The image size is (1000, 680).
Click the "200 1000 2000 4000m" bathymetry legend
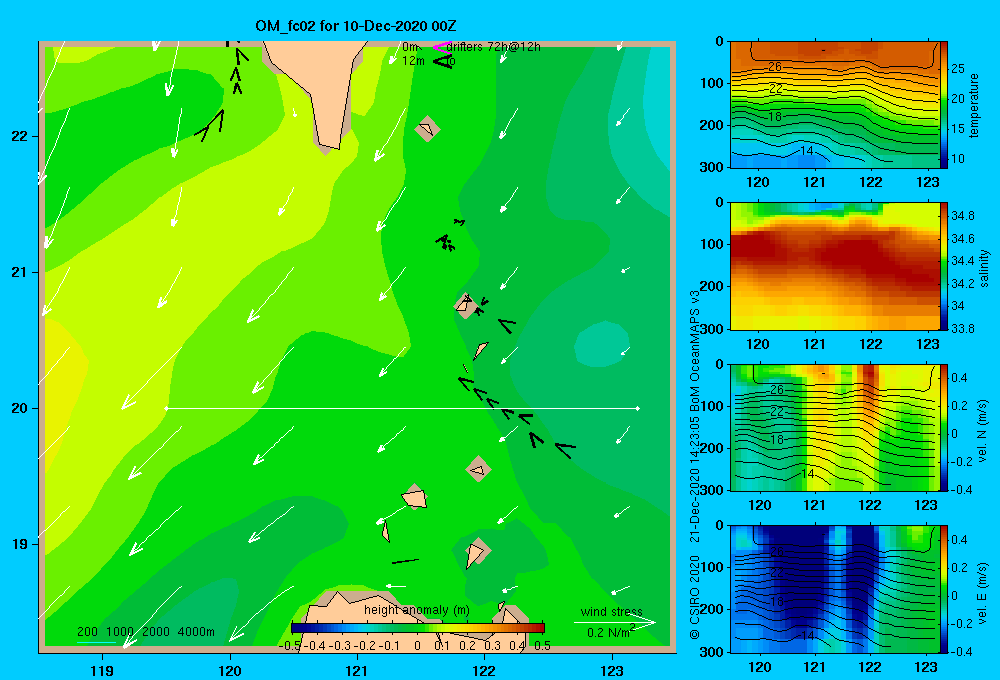(x=145, y=632)
